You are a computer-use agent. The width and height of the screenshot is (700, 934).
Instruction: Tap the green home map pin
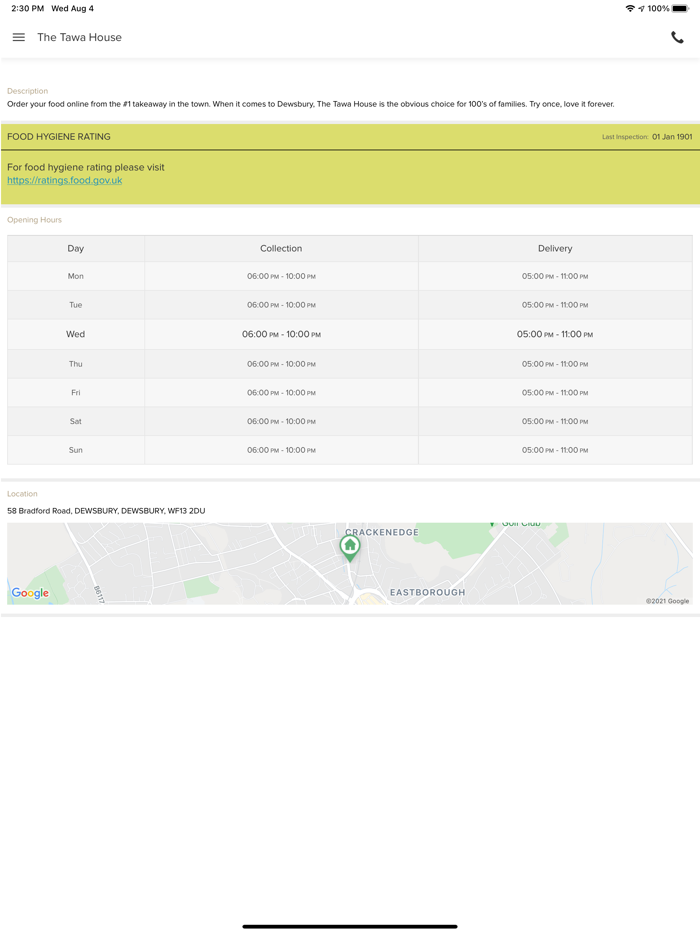click(350, 548)
